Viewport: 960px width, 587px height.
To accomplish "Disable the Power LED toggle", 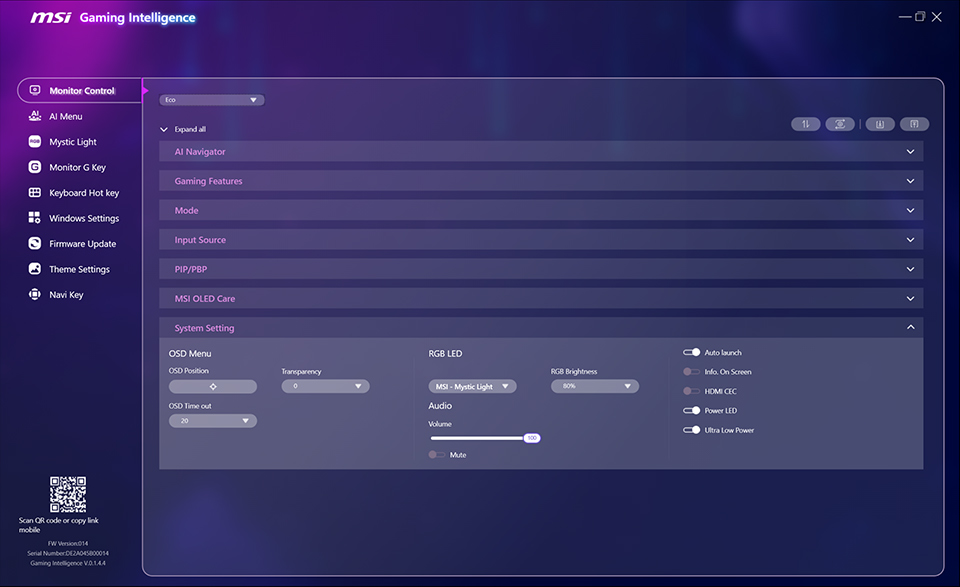I will point(691,410).
